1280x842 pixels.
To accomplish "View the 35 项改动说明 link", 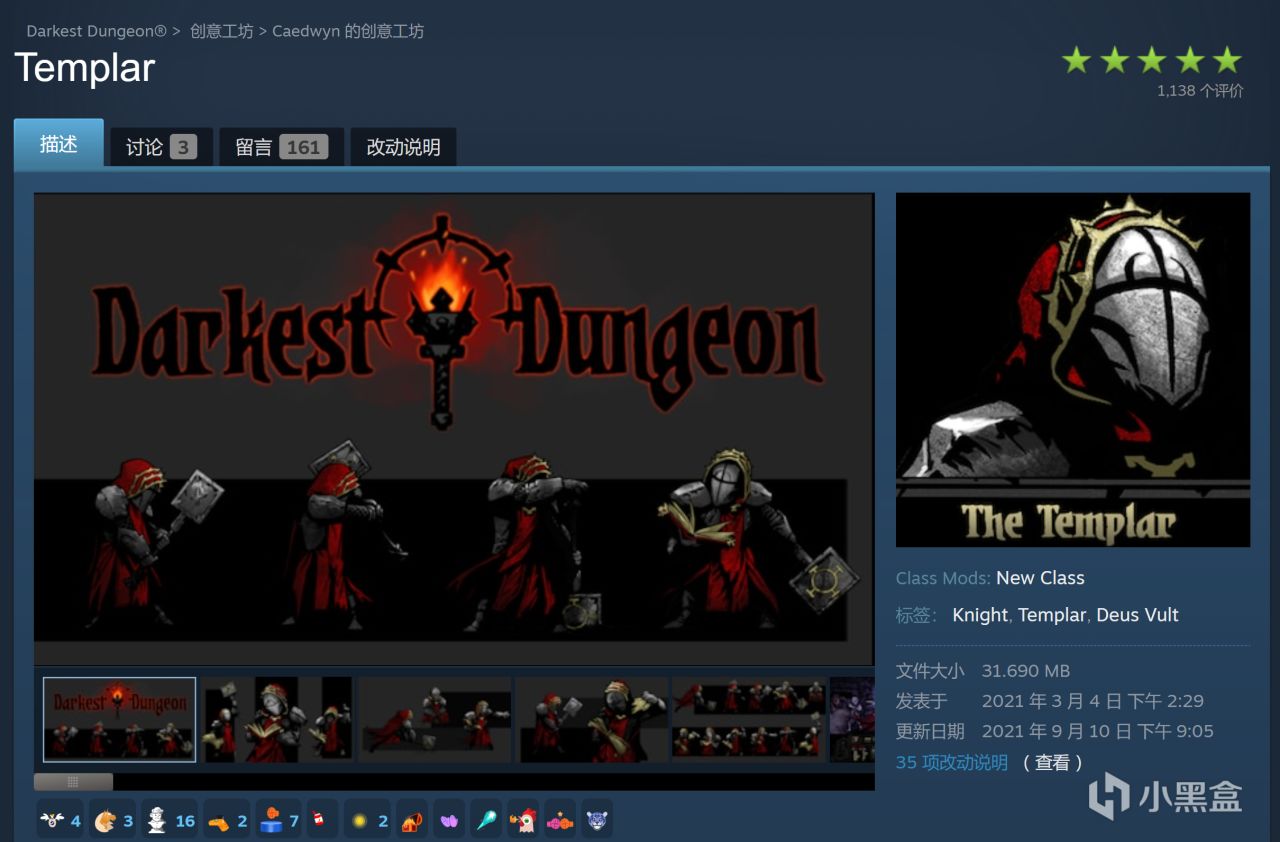I will coord(952,762).
